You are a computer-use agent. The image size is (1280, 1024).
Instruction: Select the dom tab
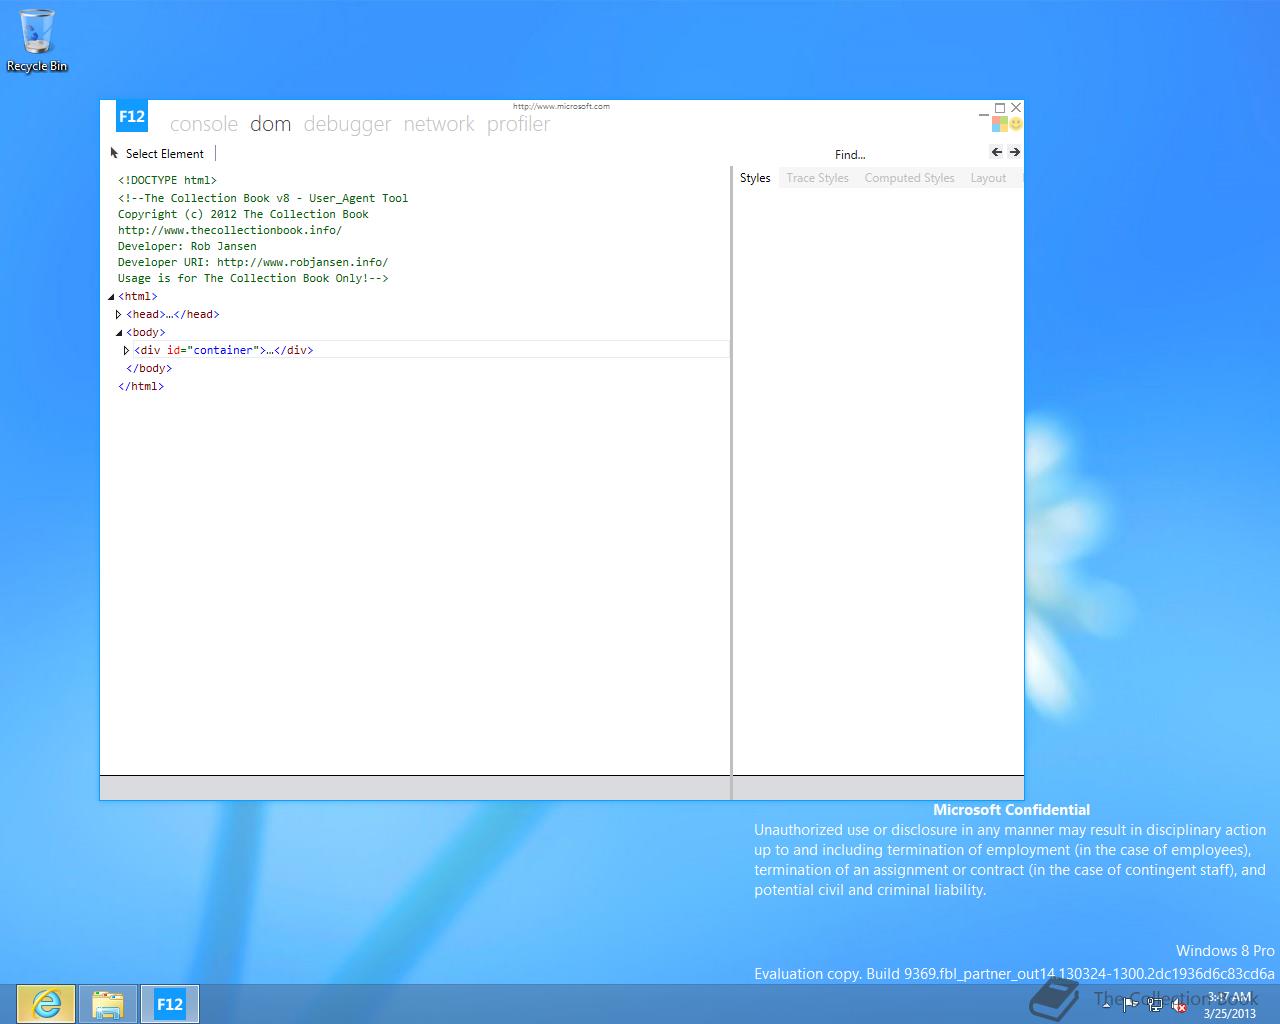pyautogui.click(x=270, y=124)
